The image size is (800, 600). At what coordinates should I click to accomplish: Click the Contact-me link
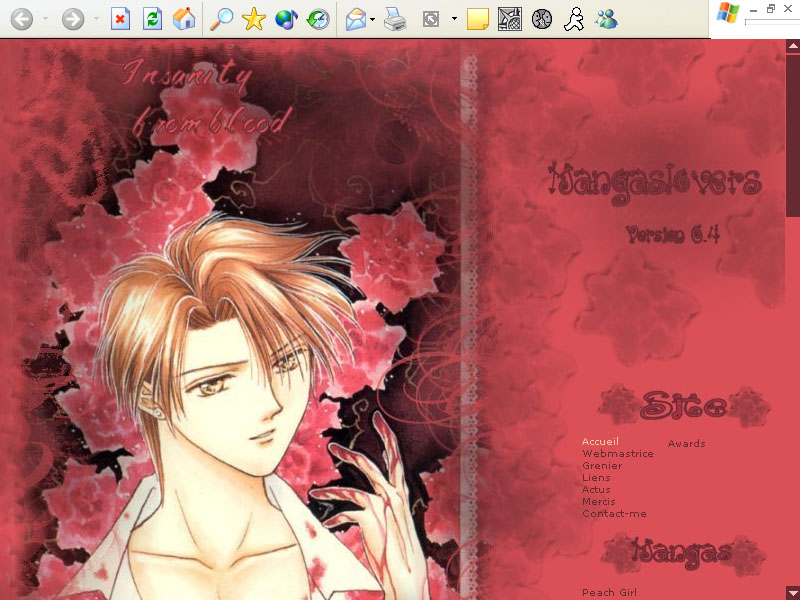click(x=614, y=514)
